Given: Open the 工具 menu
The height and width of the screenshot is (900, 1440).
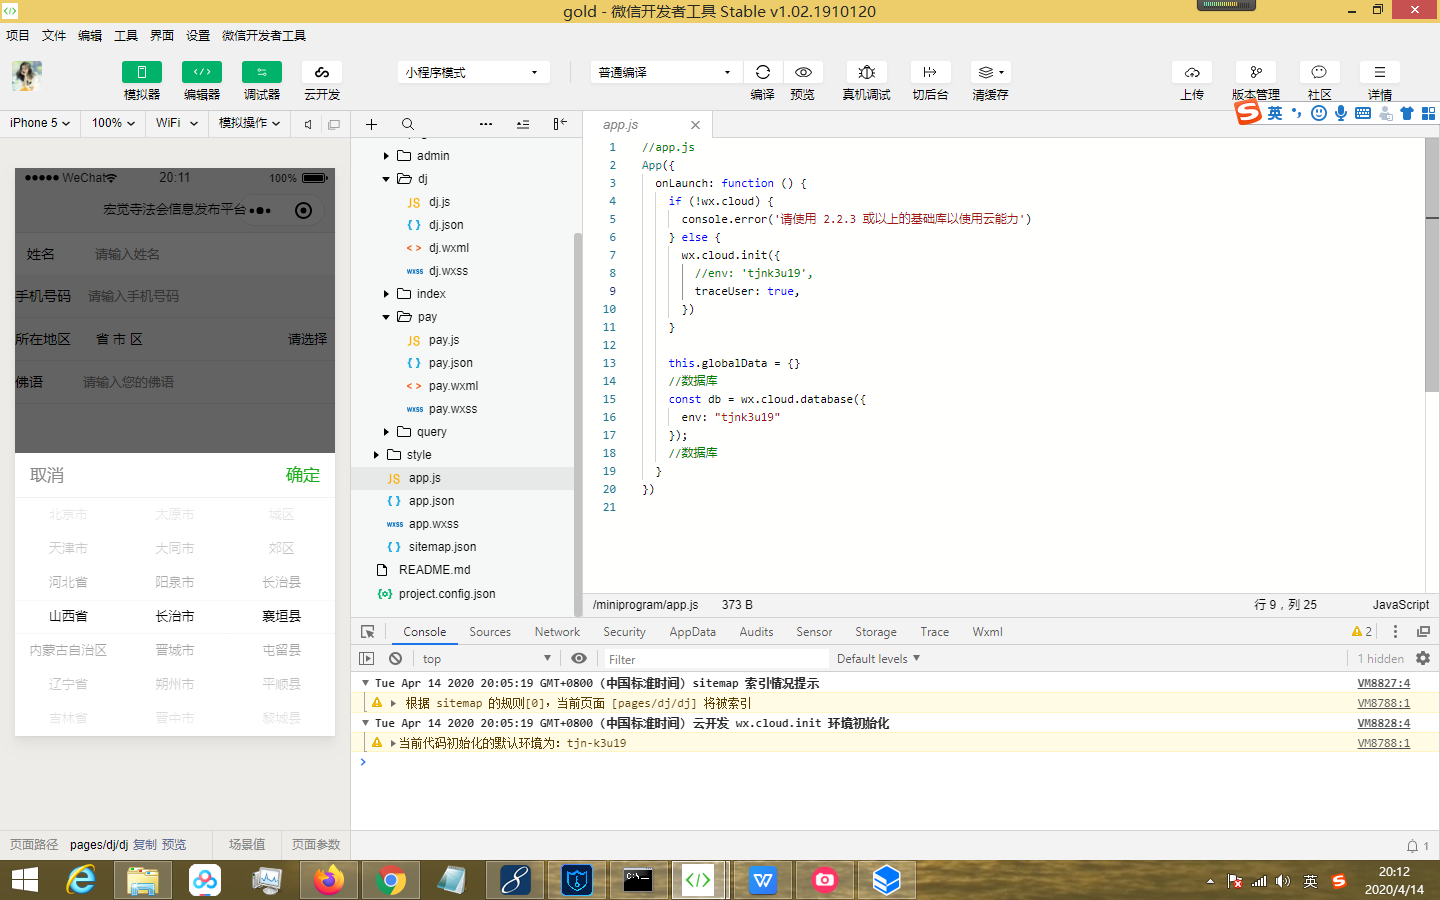Looking at the screenshot, I should [x=126, y=35].
